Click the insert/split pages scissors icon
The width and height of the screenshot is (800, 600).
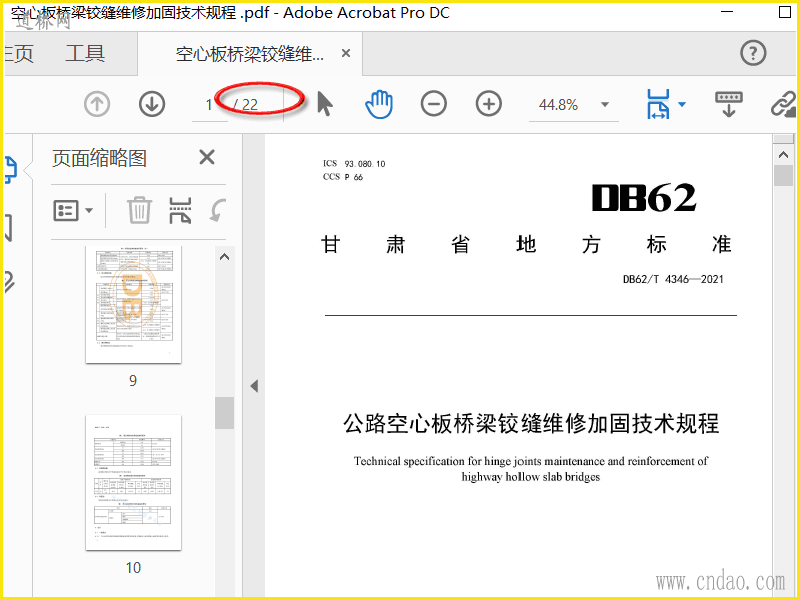[x=180, y=210]
